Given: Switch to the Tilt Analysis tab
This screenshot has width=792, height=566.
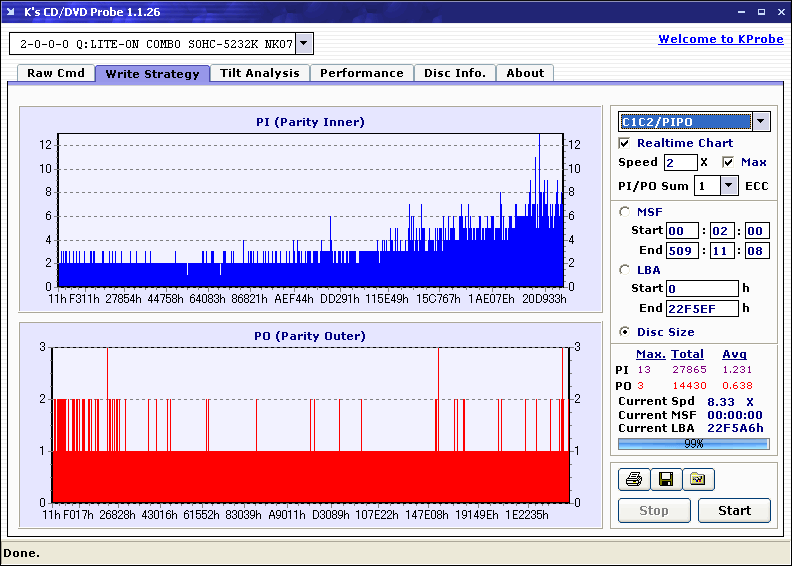Looking at the screenshot, I should pos(260,73).
